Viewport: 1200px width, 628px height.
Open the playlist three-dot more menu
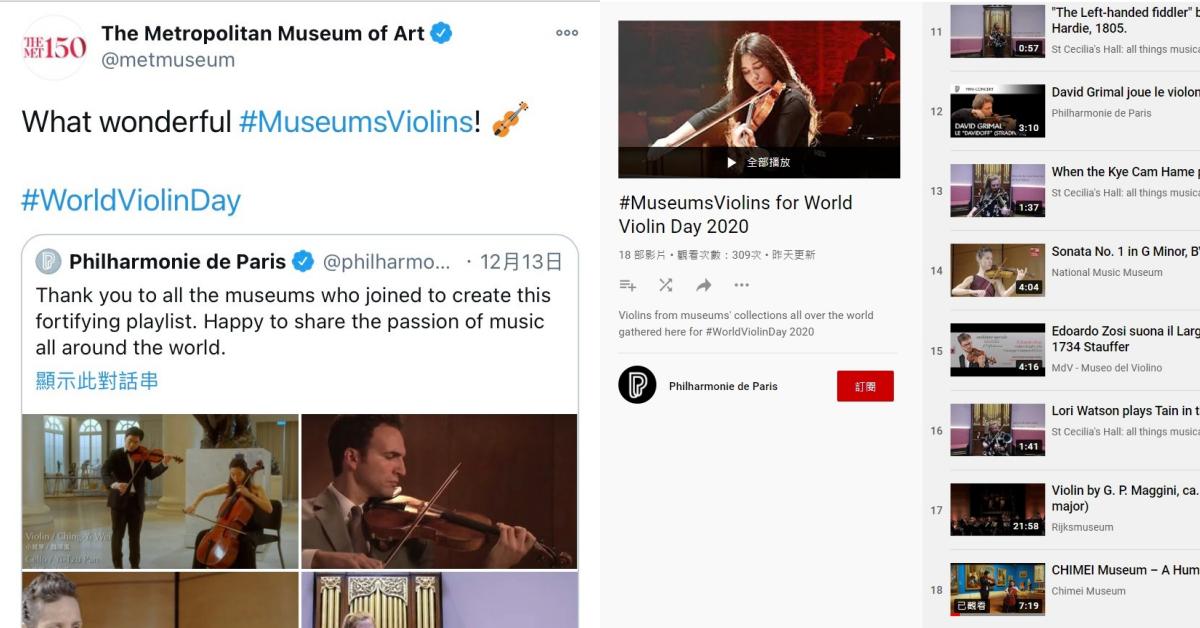(x=741, y=286)
